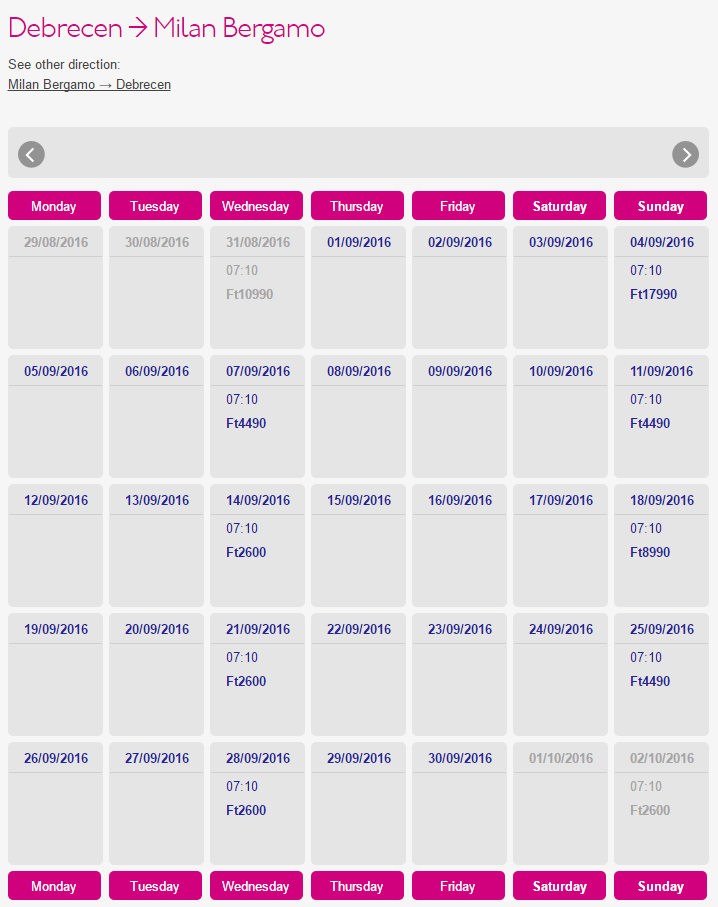Select the 02/10/2016 date
The height and width of the screenshot is (907, 718).
[x=662, y=758]
